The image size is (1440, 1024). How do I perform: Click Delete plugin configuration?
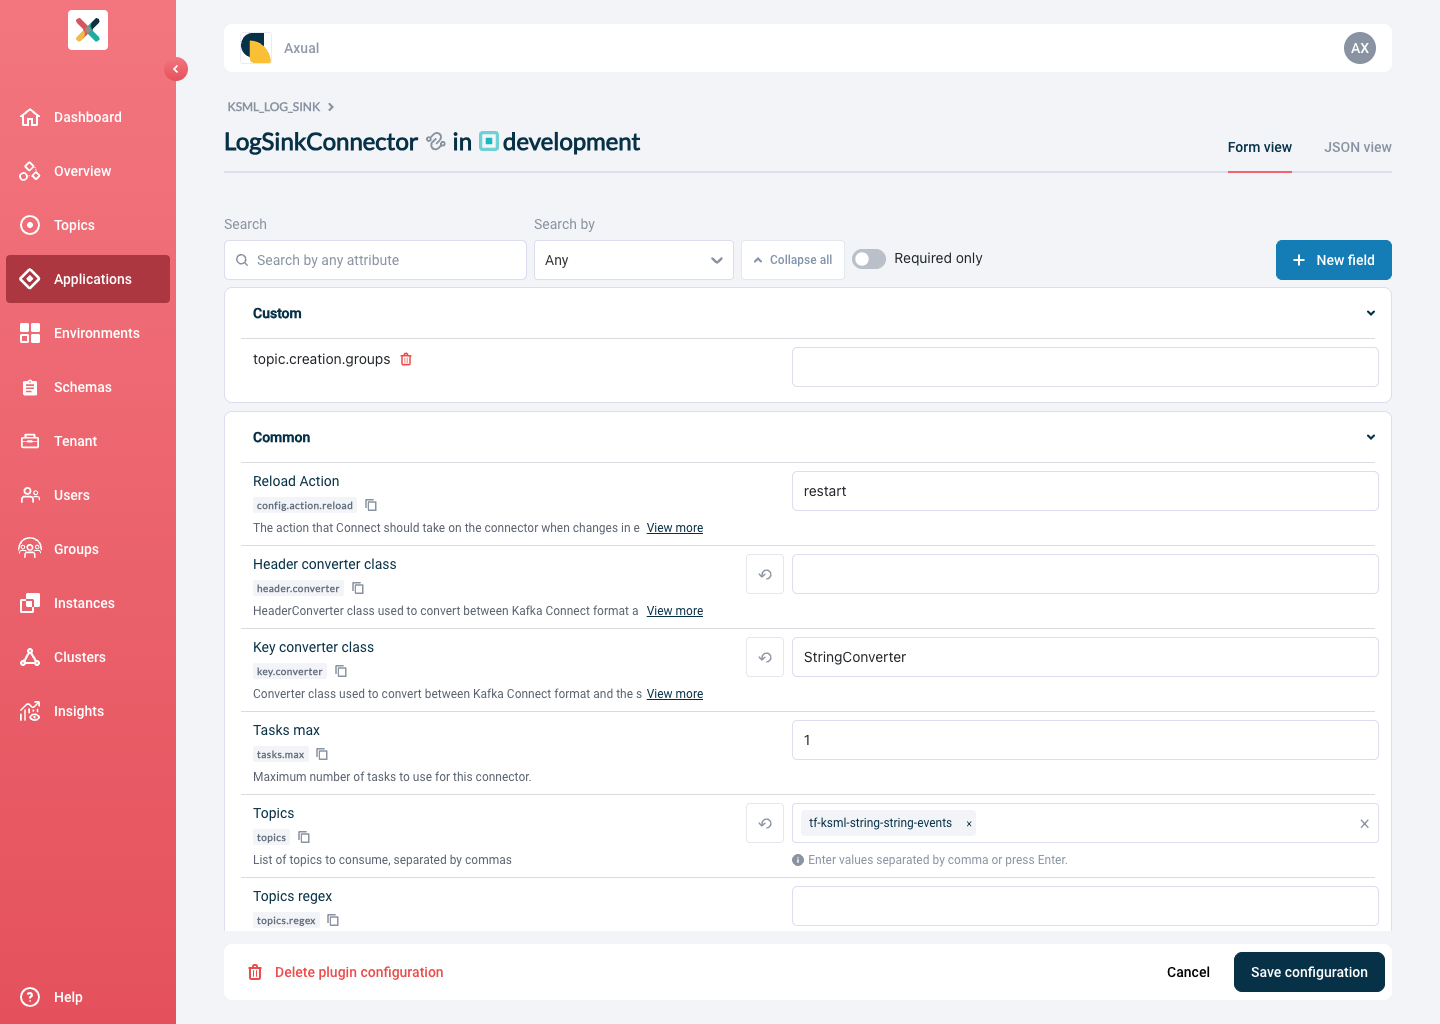(x=345, y=972)
